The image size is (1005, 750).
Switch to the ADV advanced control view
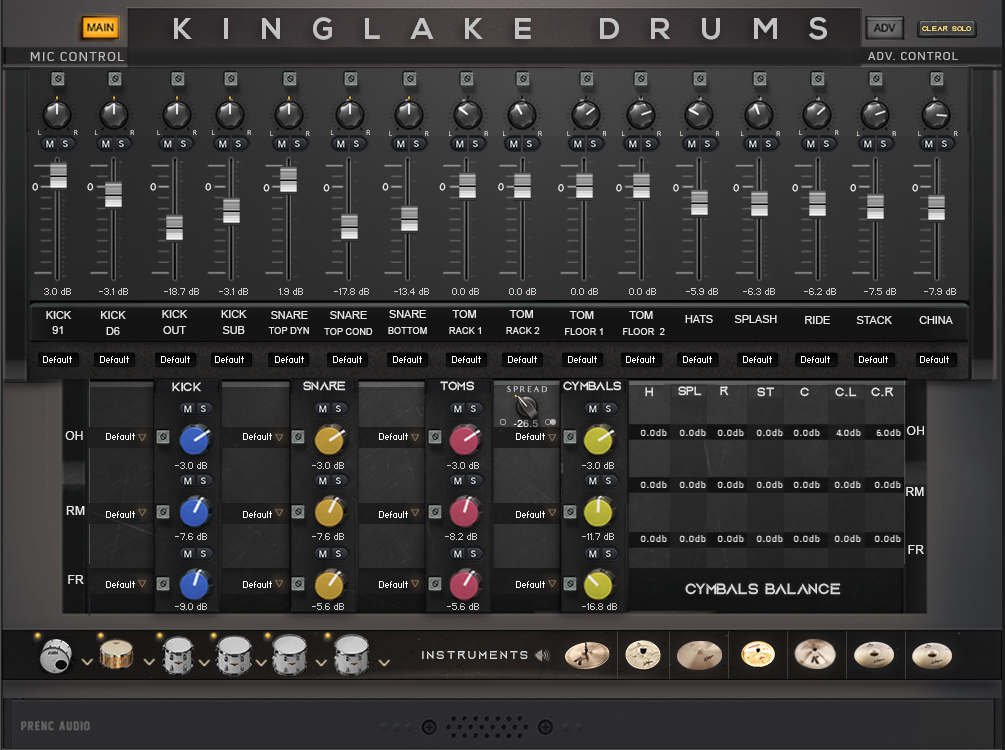(x=884, y=28)
